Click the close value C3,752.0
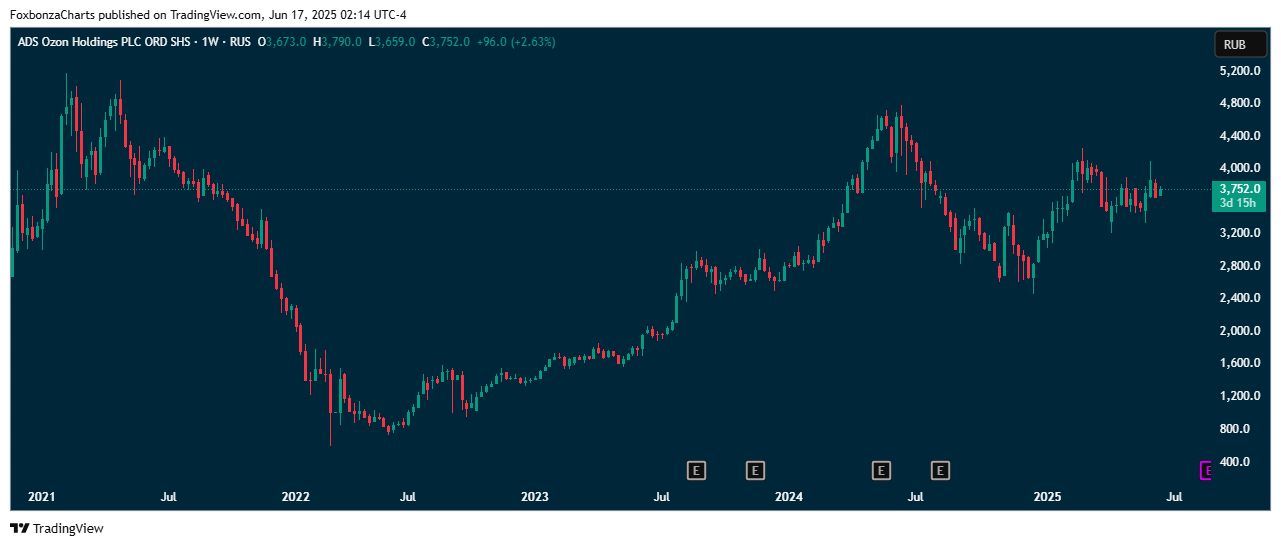Viewport: 1281px width, 546px height. (x=445, y=43)
